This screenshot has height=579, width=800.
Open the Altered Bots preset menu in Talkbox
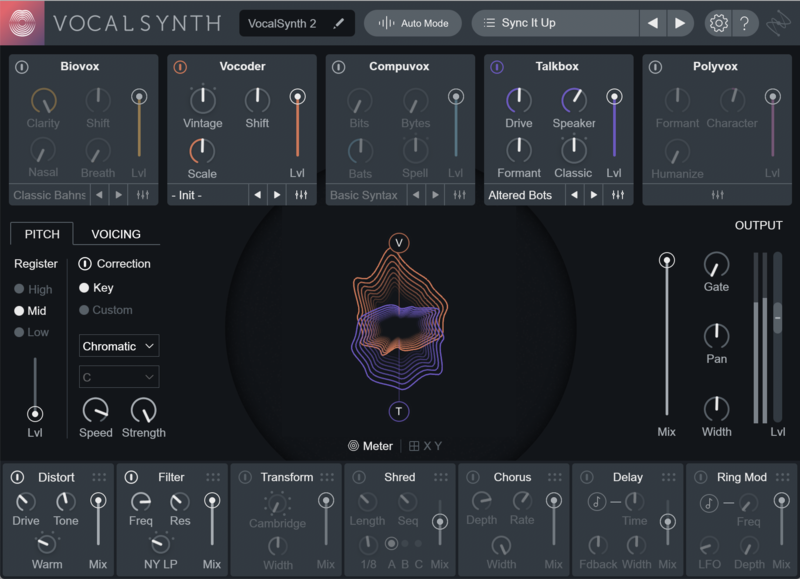[524, 195]
